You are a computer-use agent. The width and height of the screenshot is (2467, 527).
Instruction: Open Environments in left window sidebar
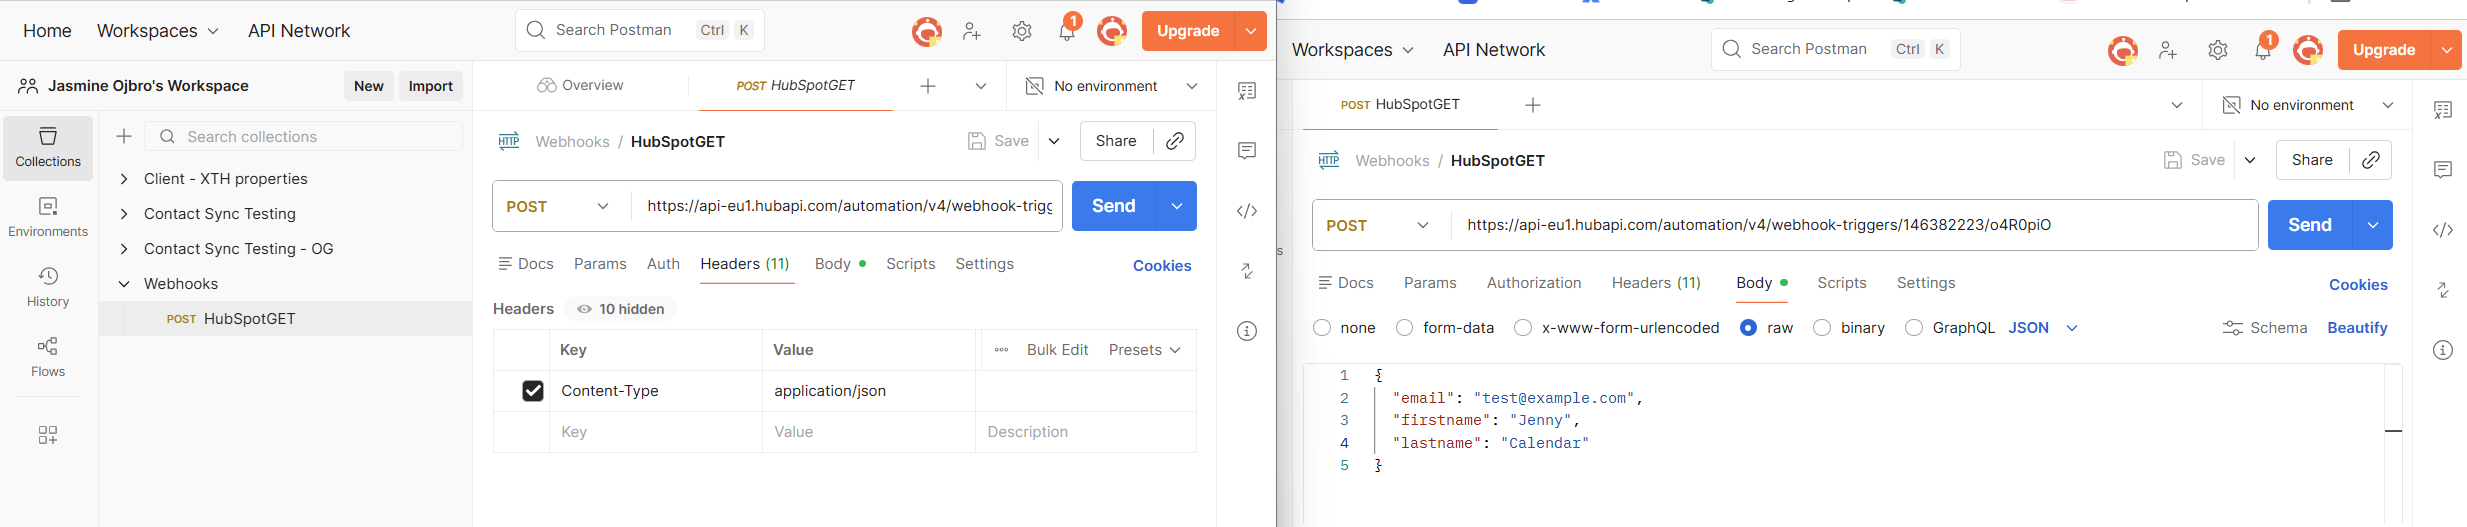(x=48, y=218)
